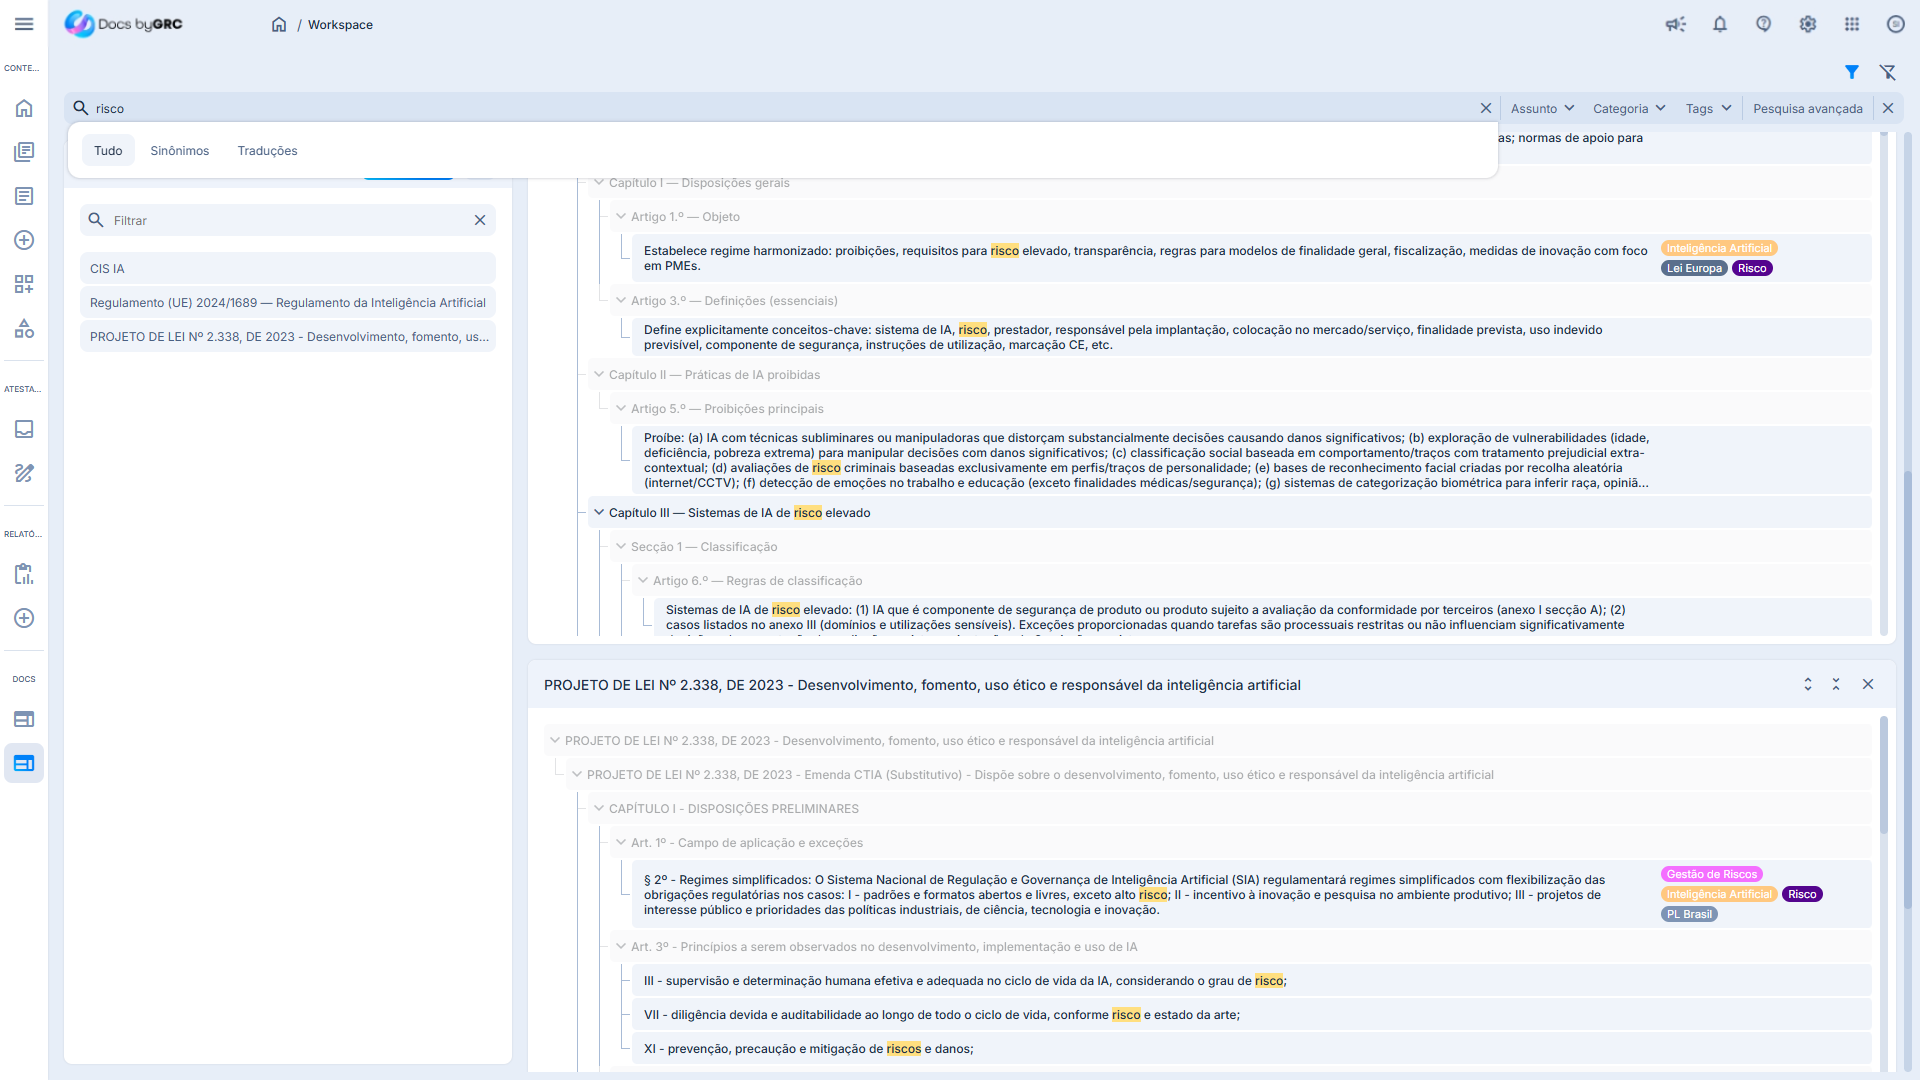The height and width of the screenshot is (1080, 1920).
Task: Clear filters with crossed funnel icon
Action: click(x=1888, y=72)
